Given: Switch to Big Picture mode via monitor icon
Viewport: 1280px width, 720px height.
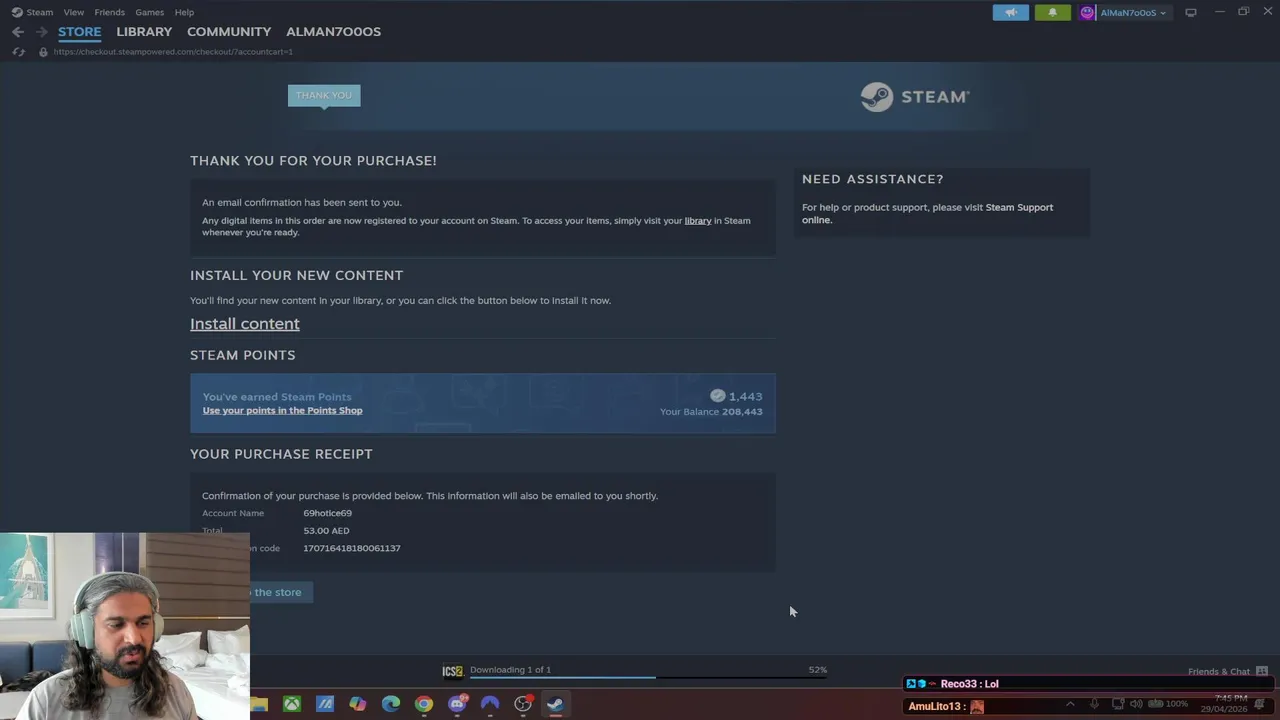Looking at the screenshot, I should click(x=1191, y=13).
